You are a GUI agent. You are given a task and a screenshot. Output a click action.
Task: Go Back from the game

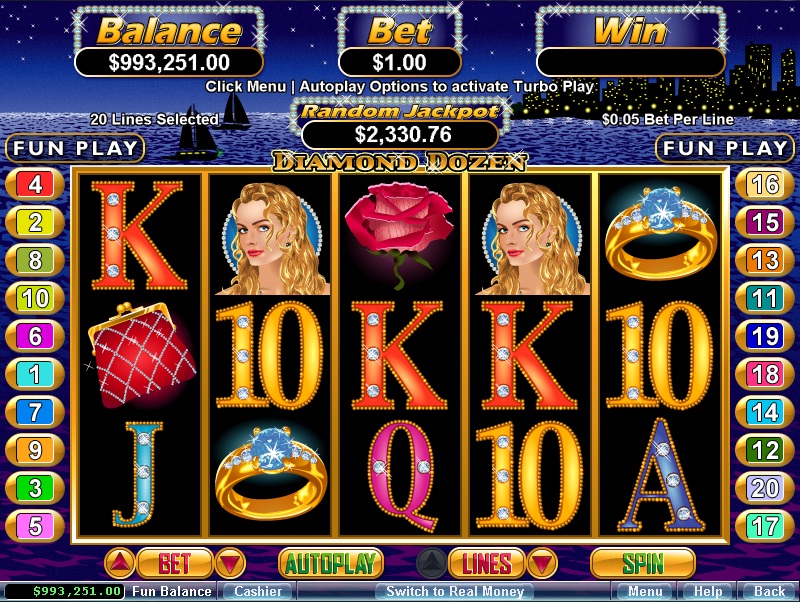click(x=769, y=591)
